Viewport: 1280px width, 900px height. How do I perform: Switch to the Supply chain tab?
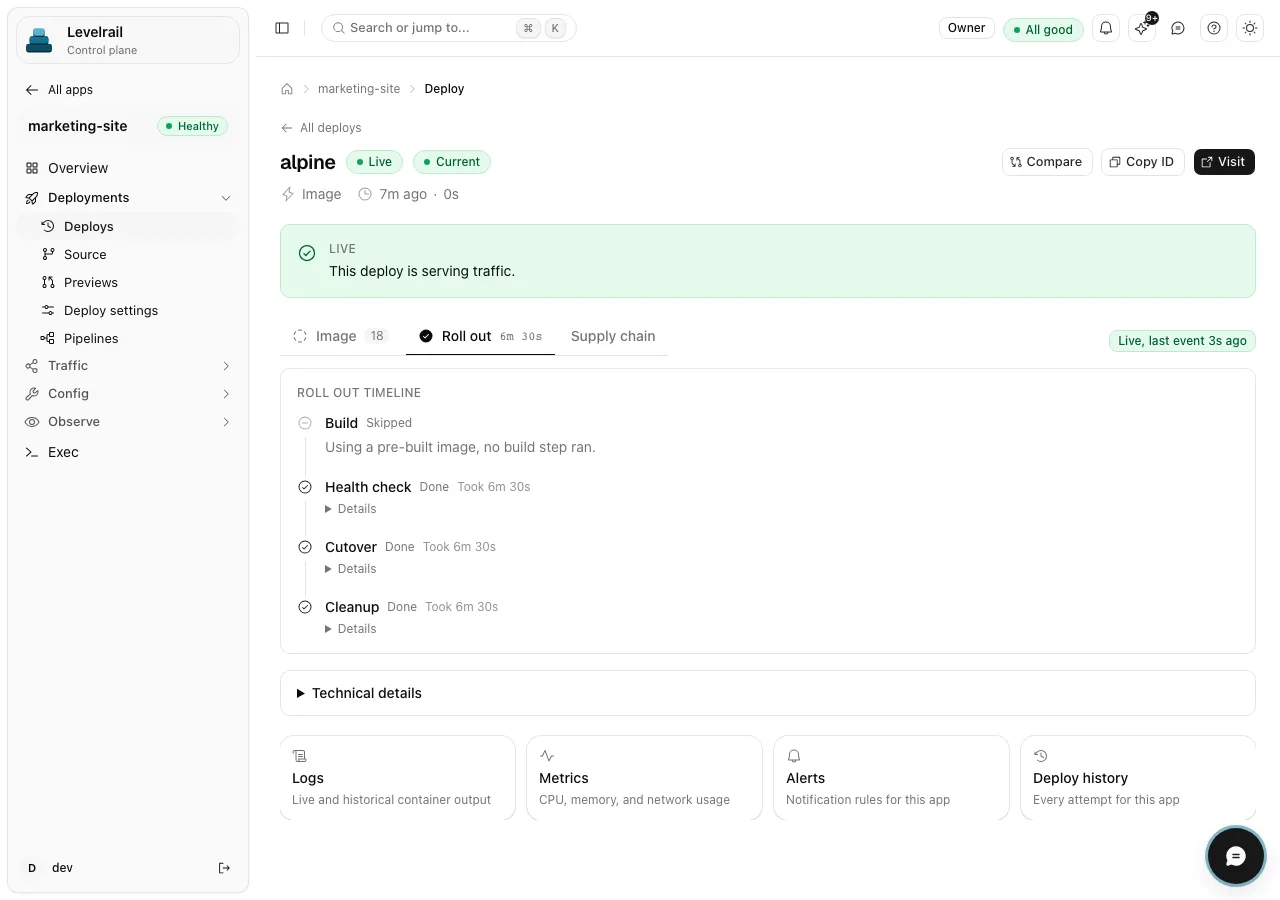(x=613, y=336)
